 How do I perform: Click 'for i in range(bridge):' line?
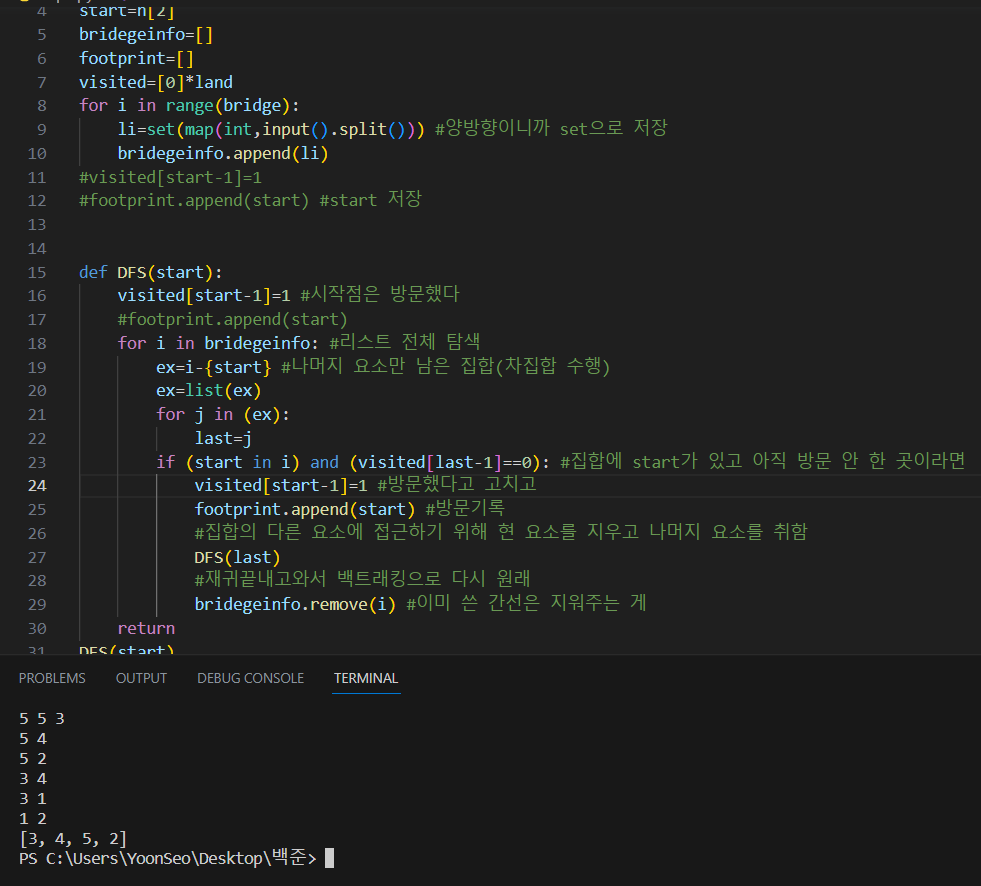(x=189, y=105)
